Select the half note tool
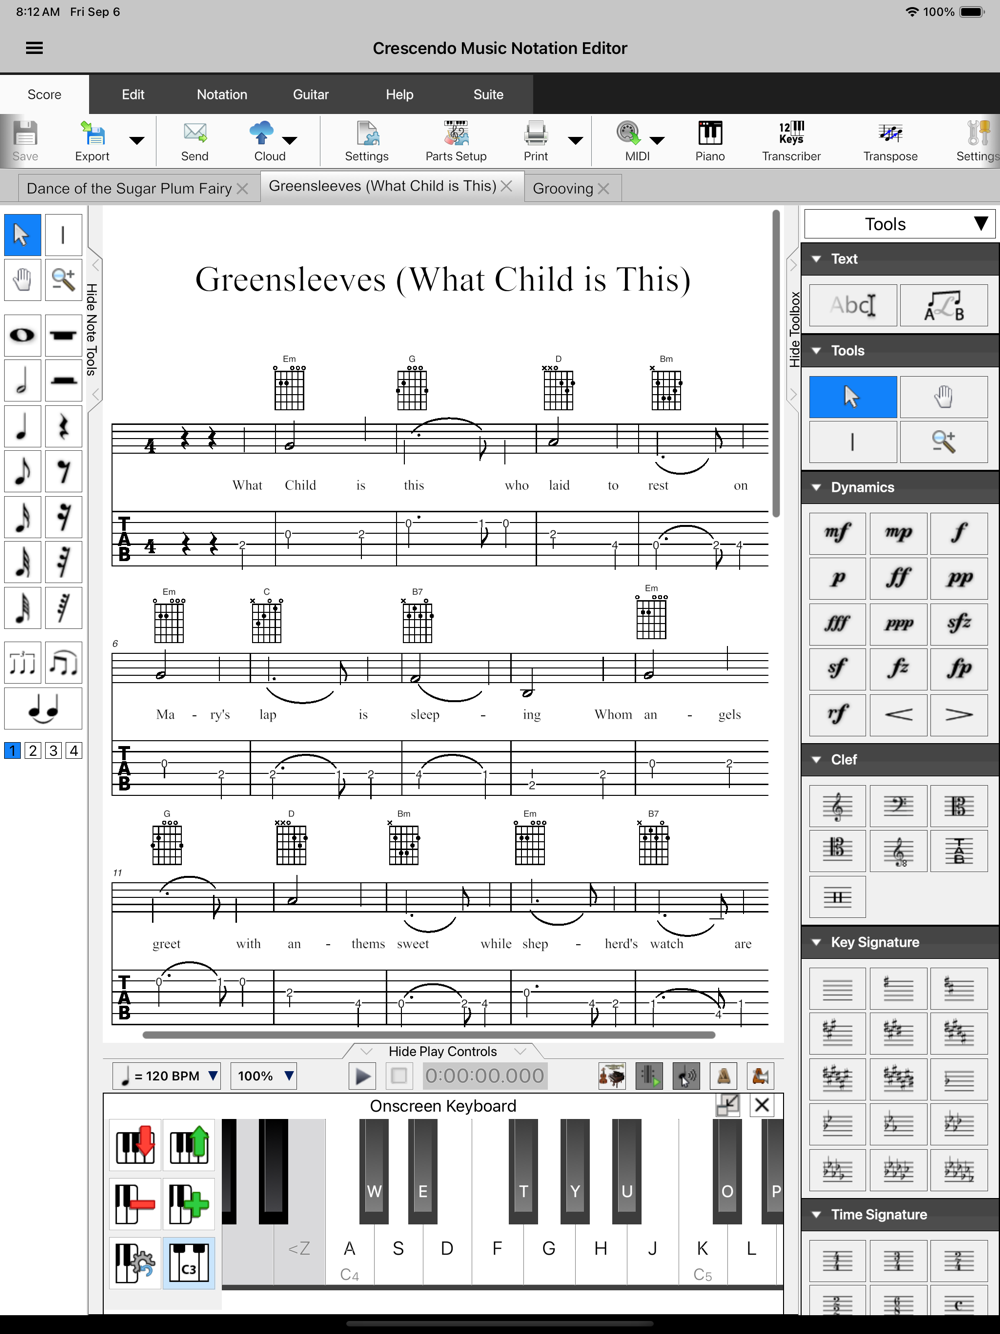The height and width of the screenshot is (1334, 1000). click(23, 380)
